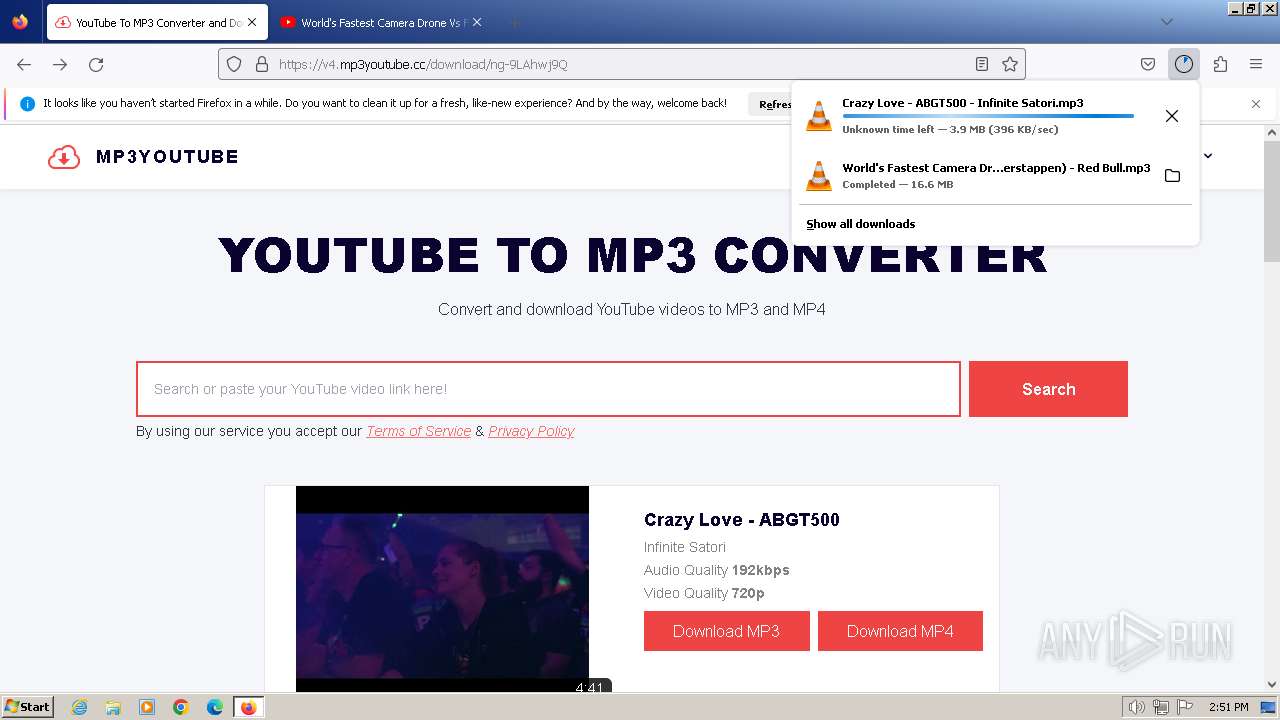Click the Firefox back arrow
Image resolution: width=1280 pixels, height=720 pixels.
tap(24, 64)
